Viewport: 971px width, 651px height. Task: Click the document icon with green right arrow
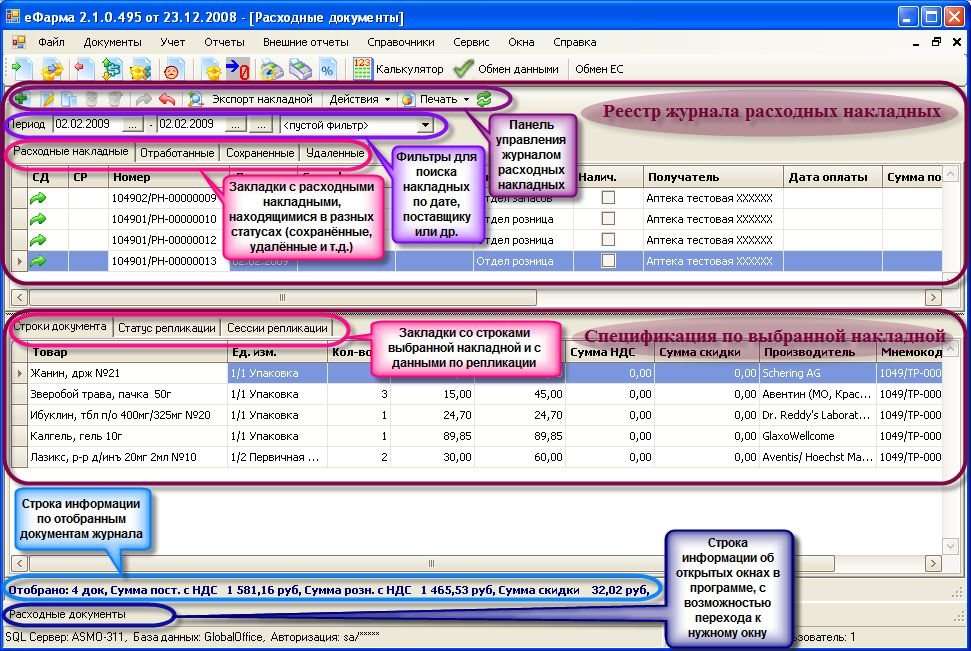point(22,69)
